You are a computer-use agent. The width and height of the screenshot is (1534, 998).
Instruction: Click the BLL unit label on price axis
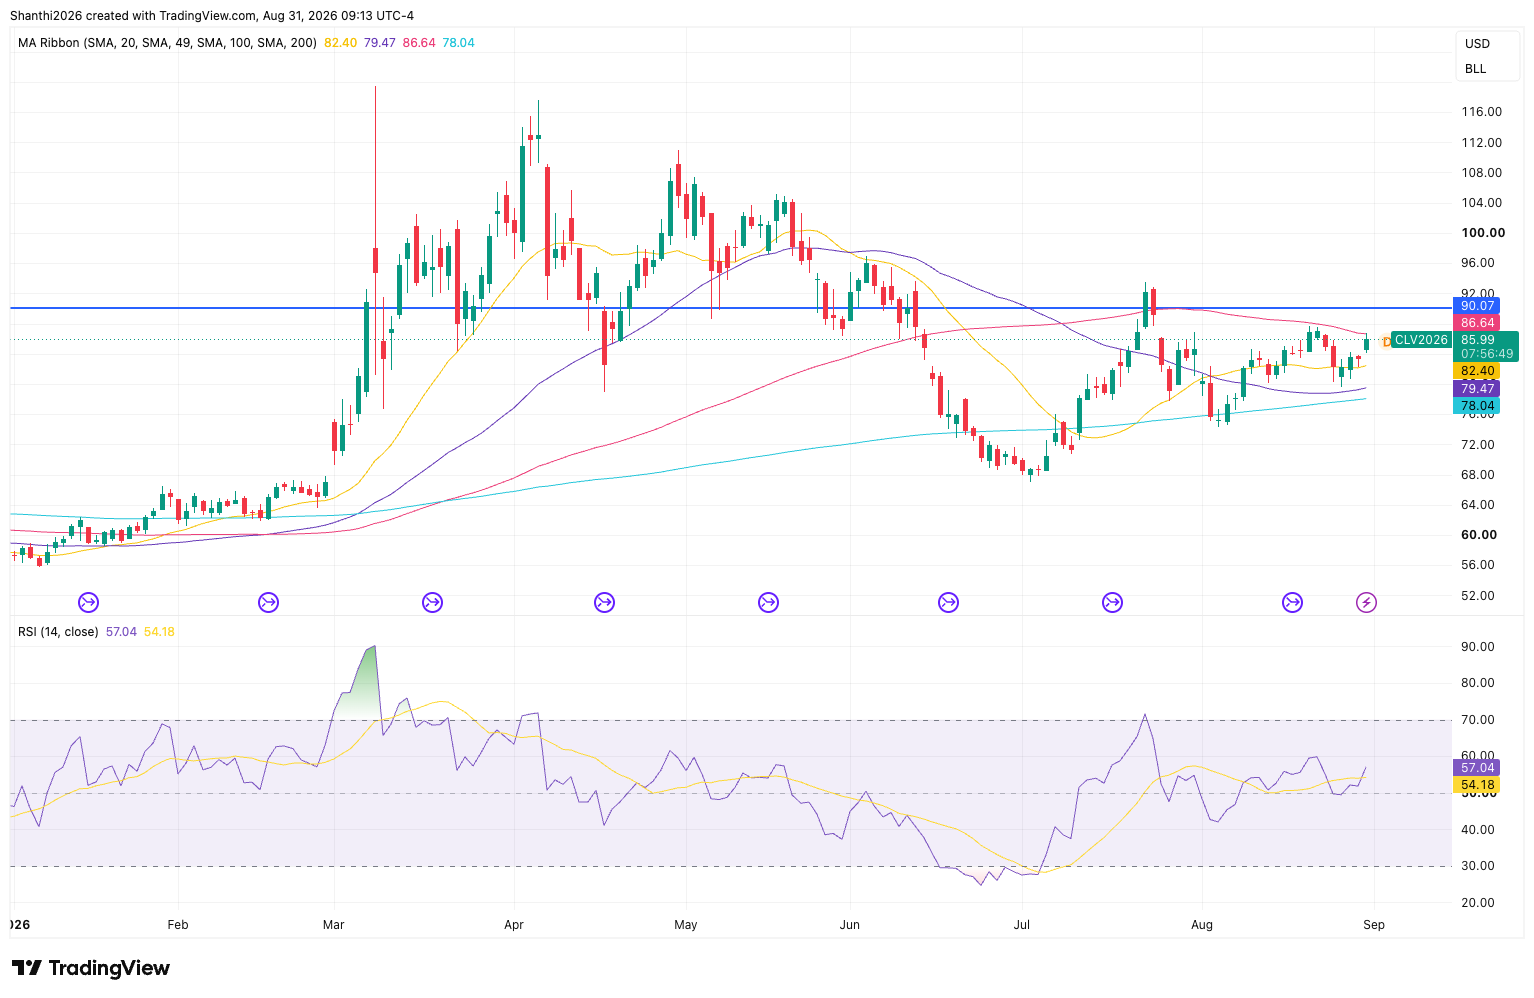(1475, 69)
